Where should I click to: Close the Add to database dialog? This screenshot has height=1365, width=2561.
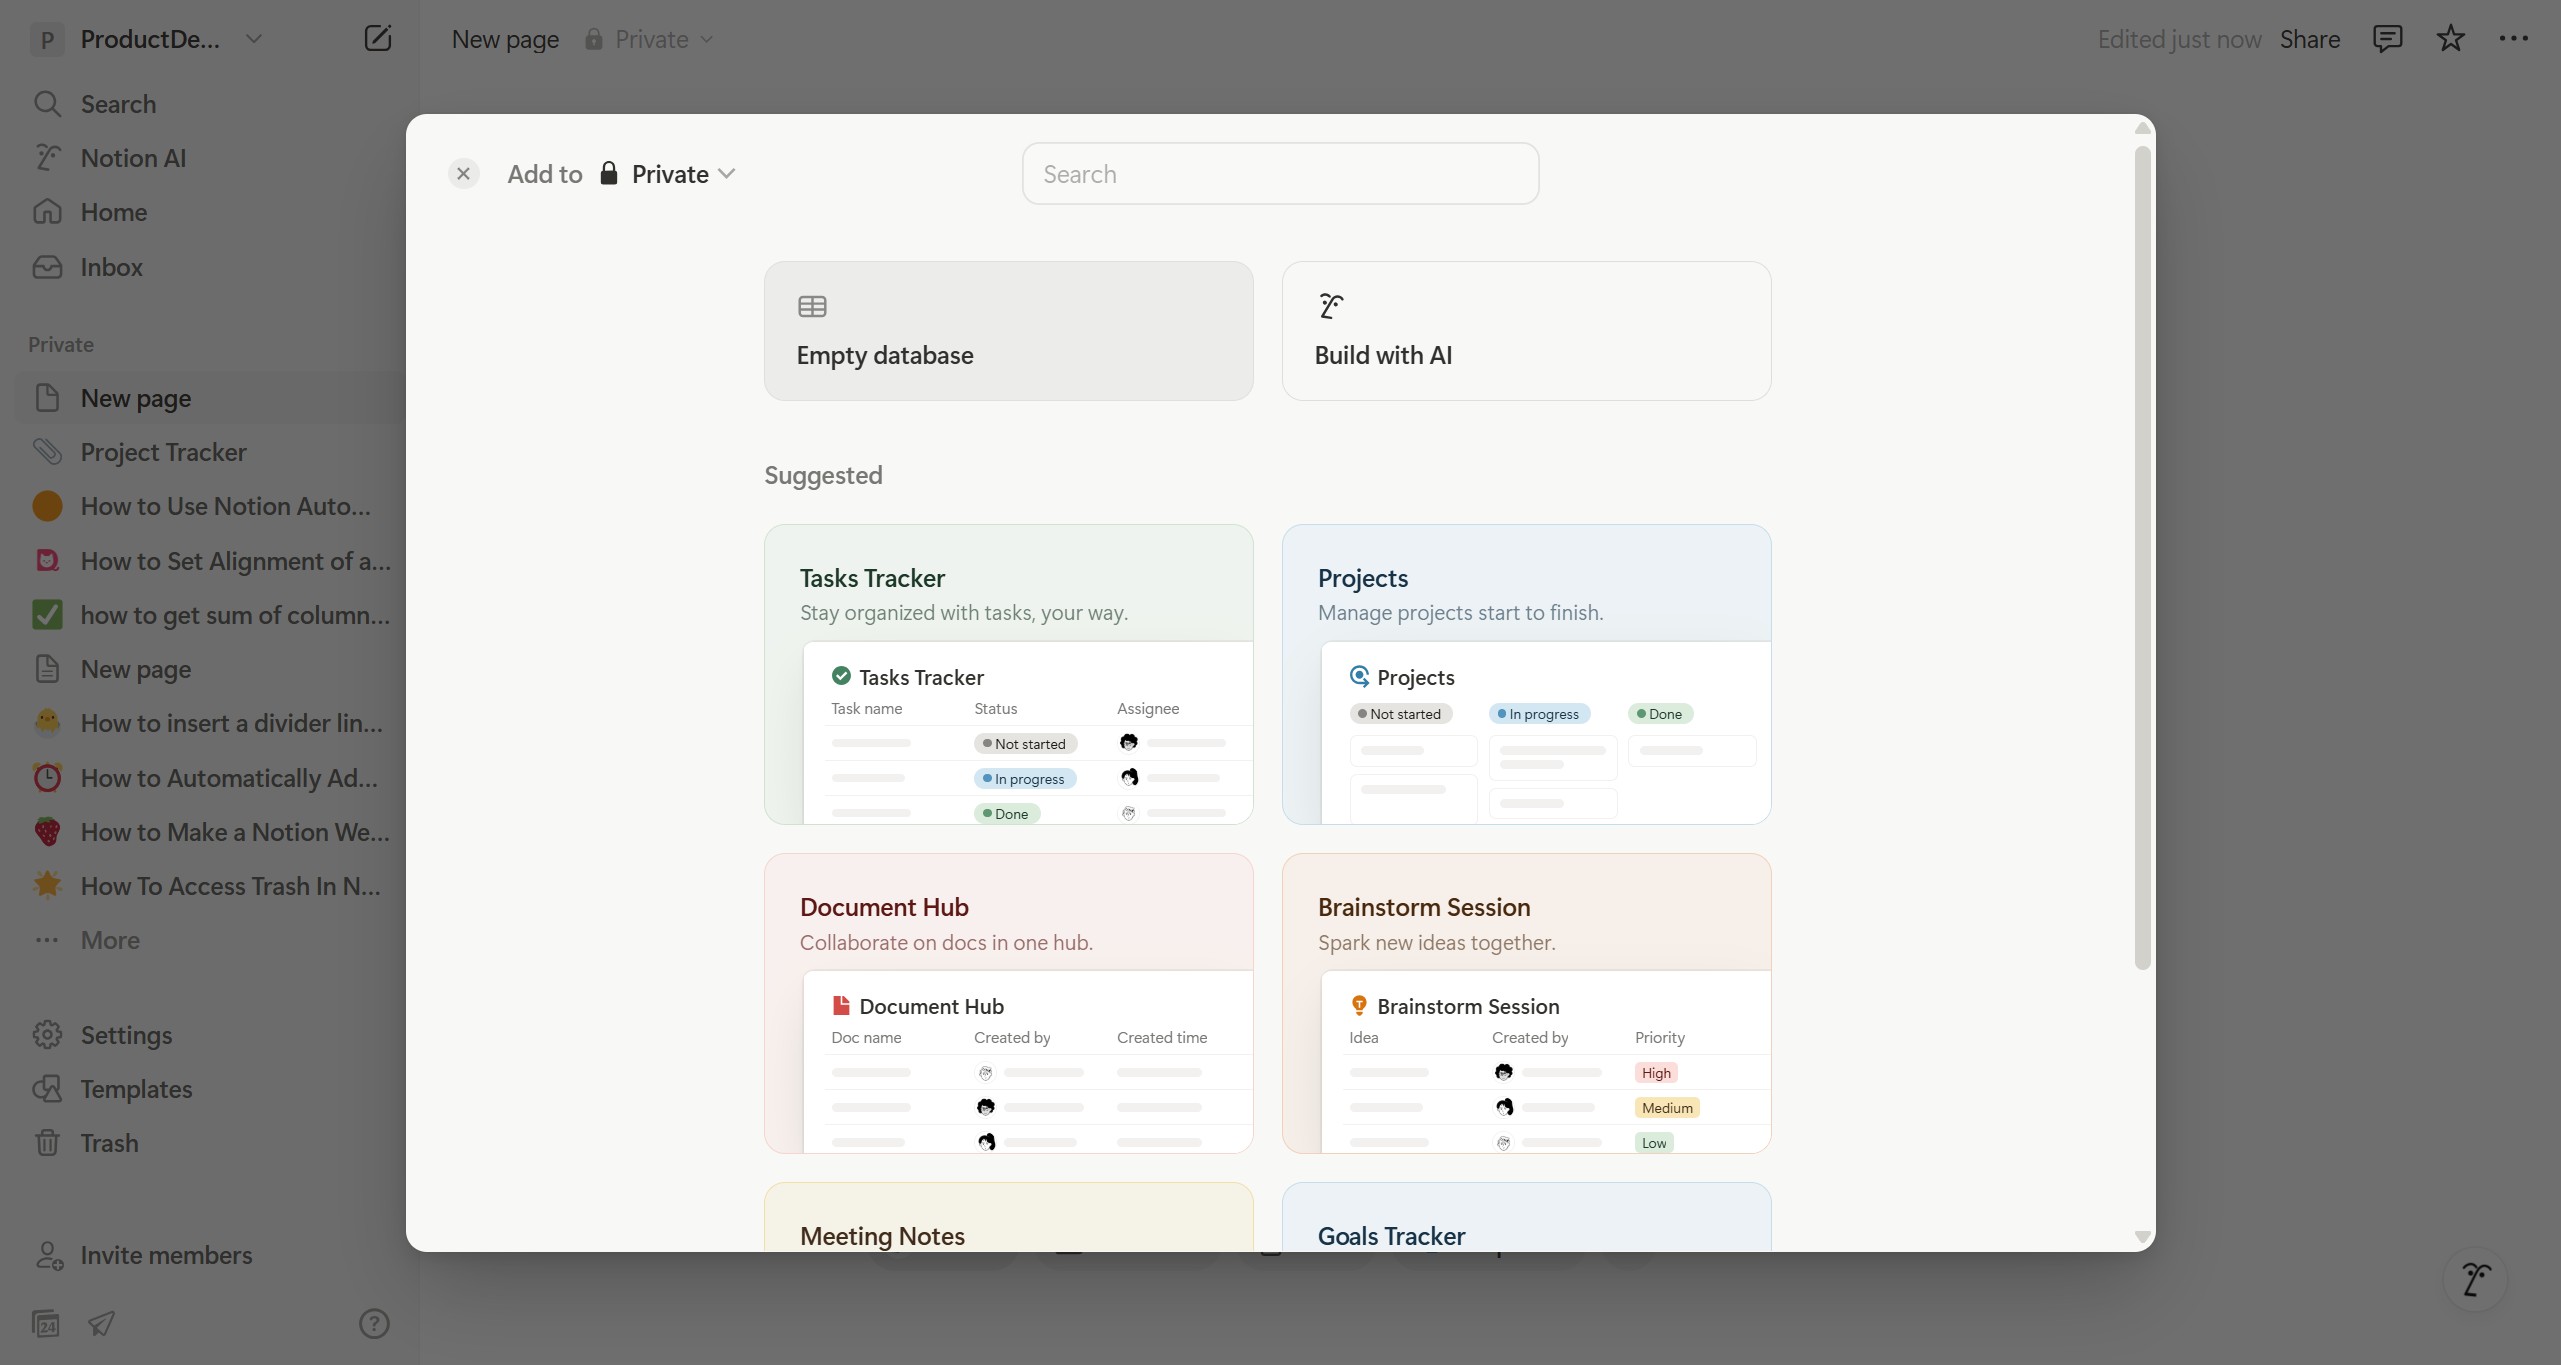coord(463,174)
